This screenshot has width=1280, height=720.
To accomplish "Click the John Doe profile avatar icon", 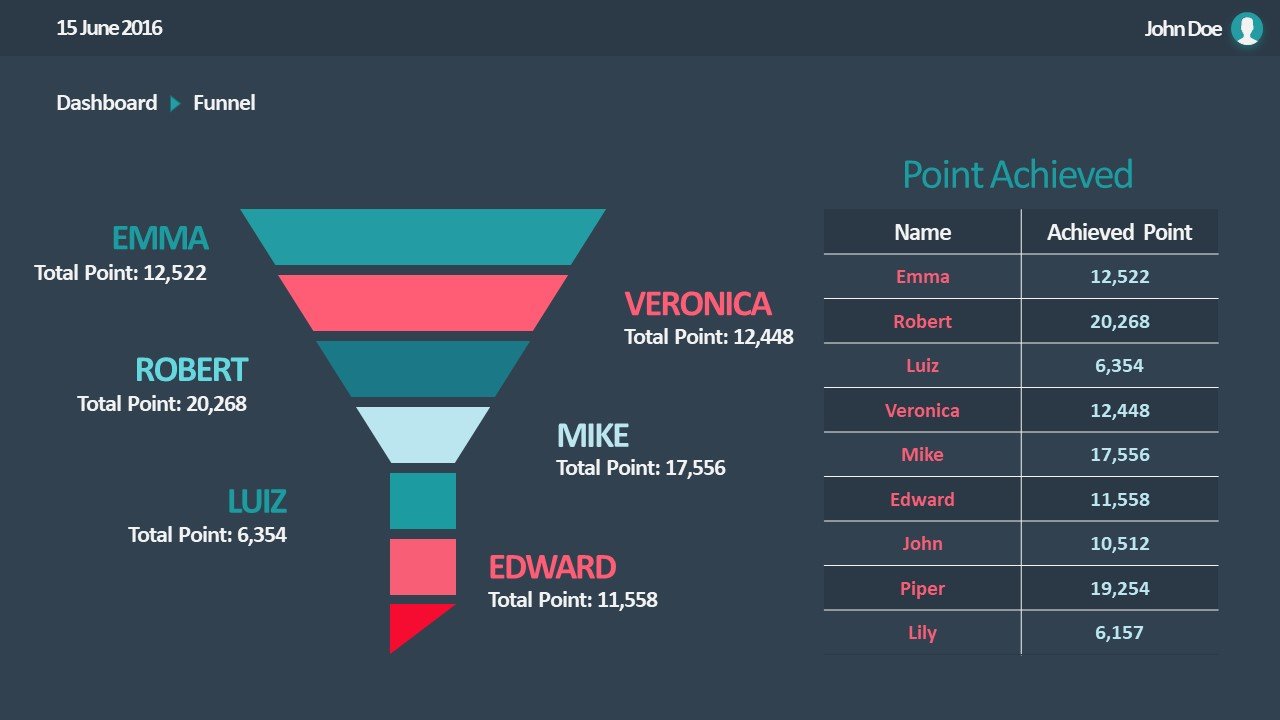I will tap(1246, 29).
